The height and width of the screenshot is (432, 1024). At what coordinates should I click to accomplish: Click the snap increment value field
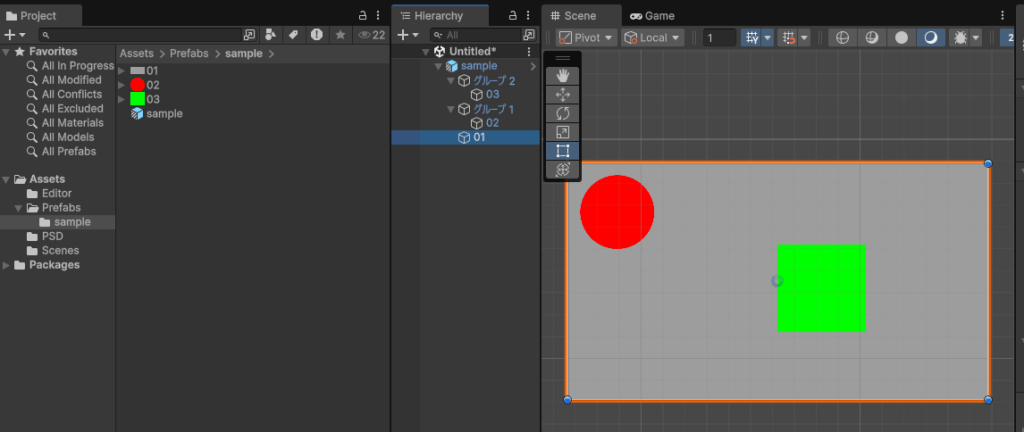[x=720, y=38]
